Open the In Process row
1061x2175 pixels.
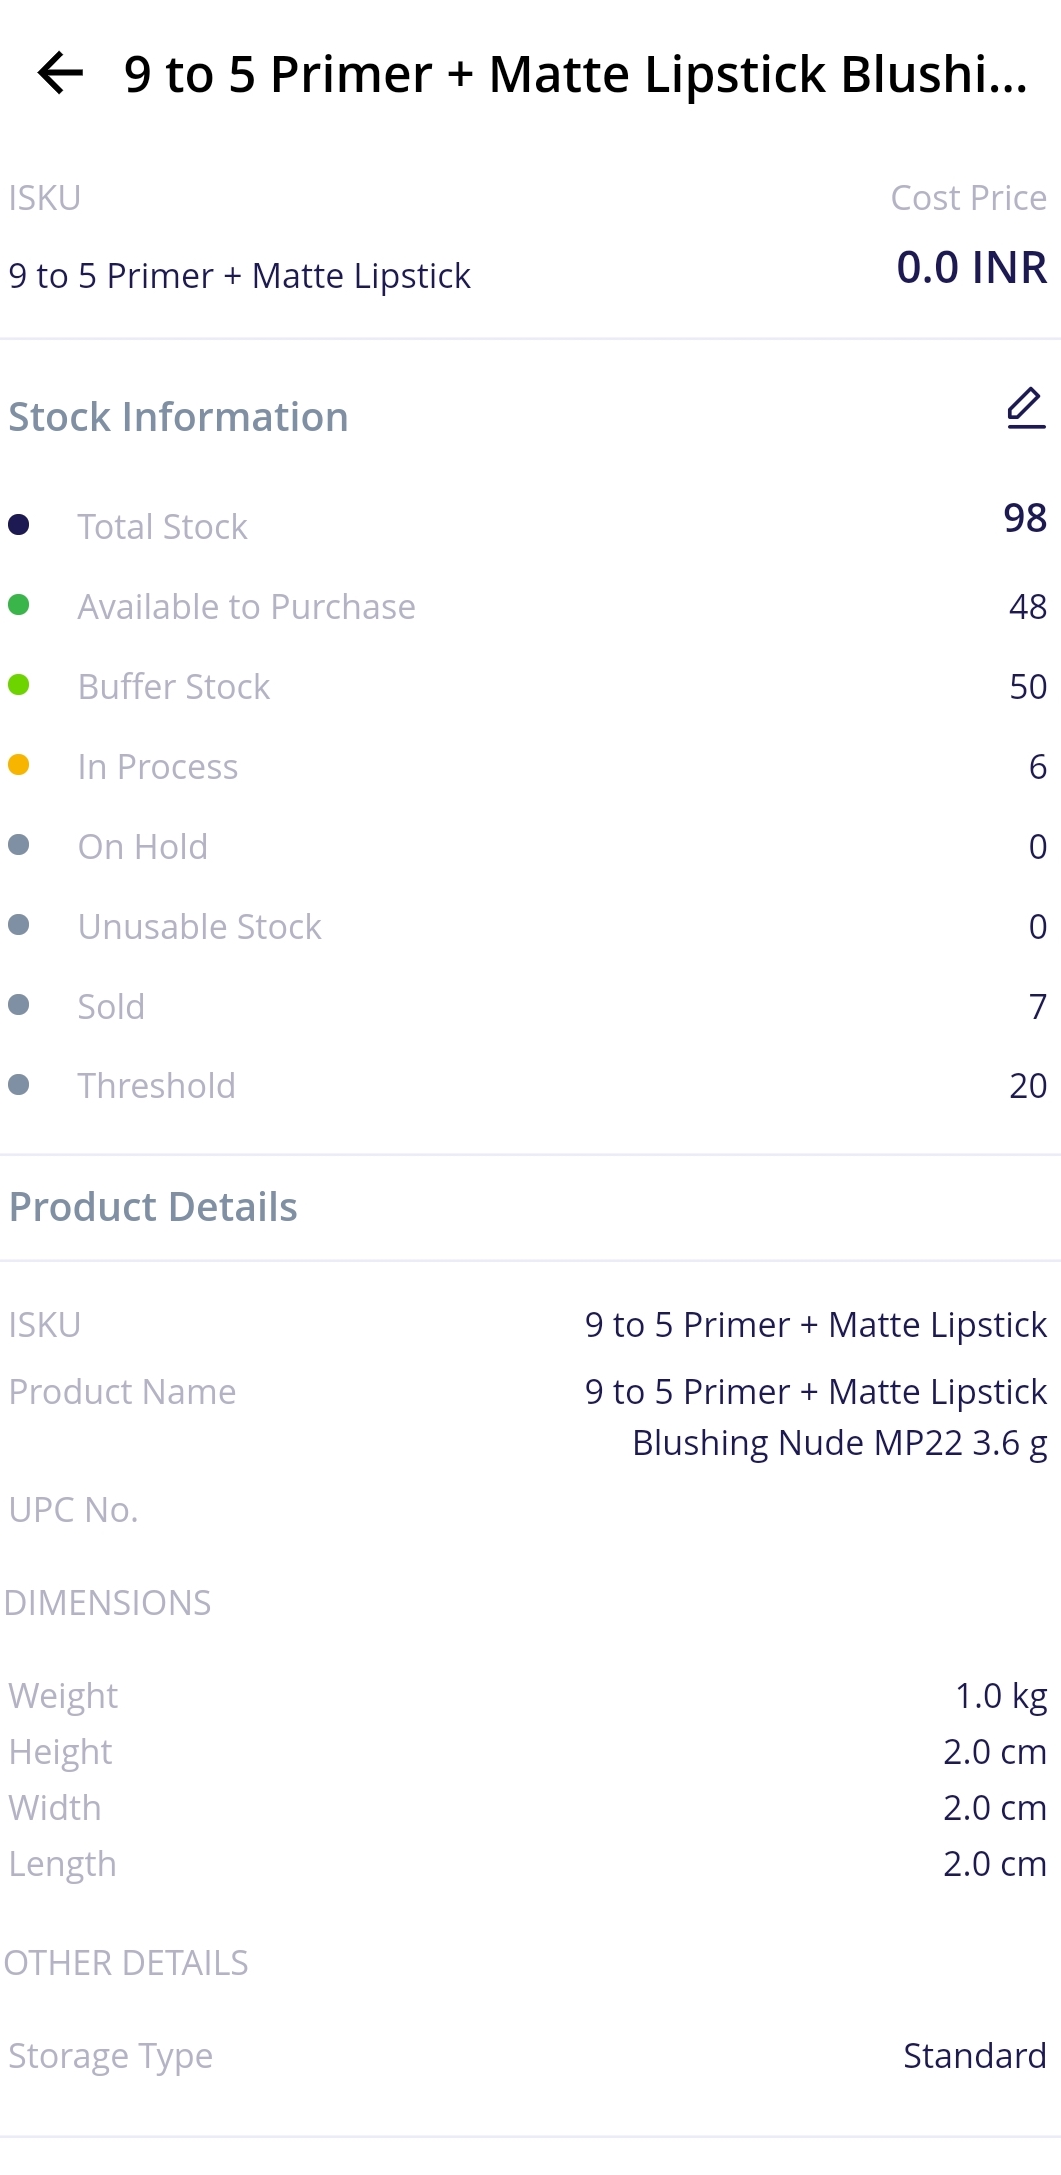[530, 766]
